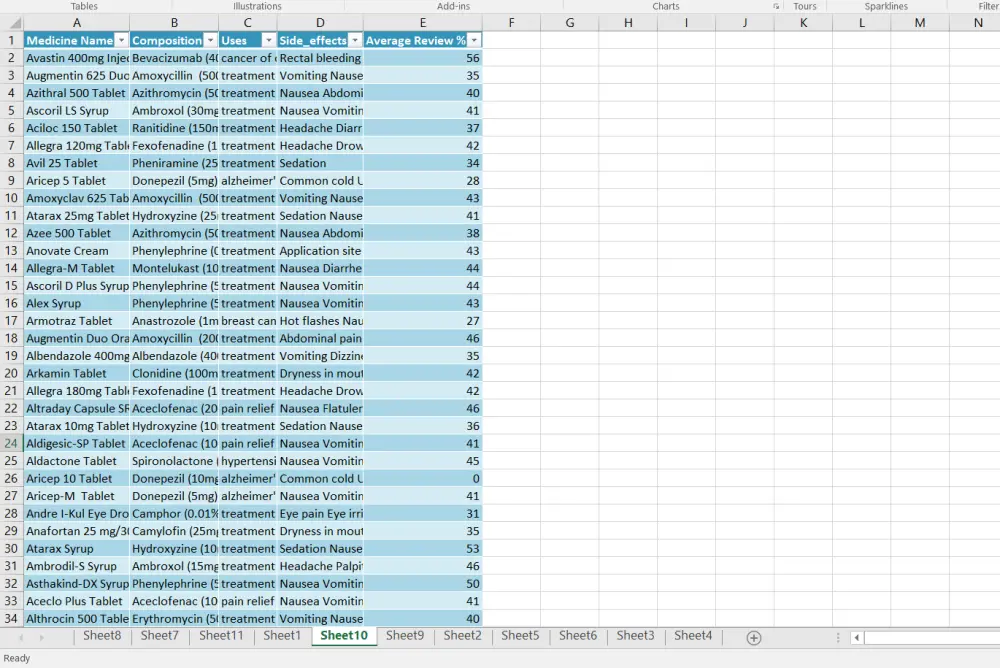
Task: Click Erythromycin composition cell
Action: coord(174,619)
